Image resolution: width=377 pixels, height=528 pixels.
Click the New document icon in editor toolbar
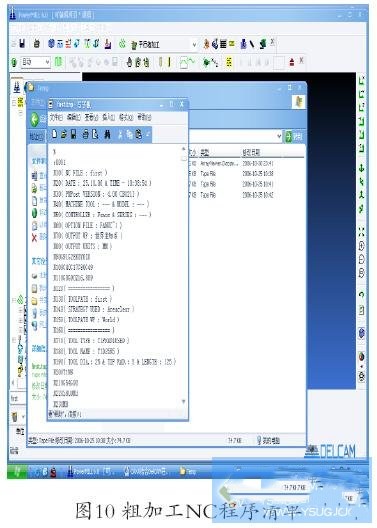[55, 134]
